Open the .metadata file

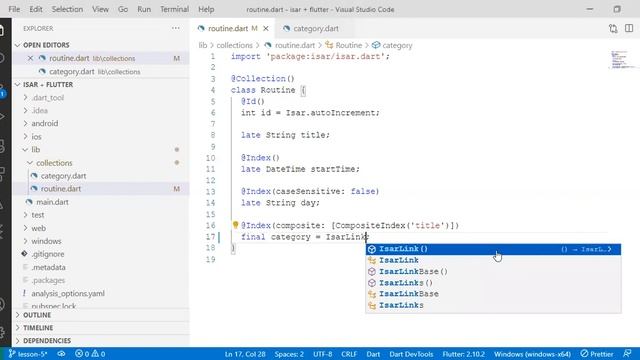point(49,267)
